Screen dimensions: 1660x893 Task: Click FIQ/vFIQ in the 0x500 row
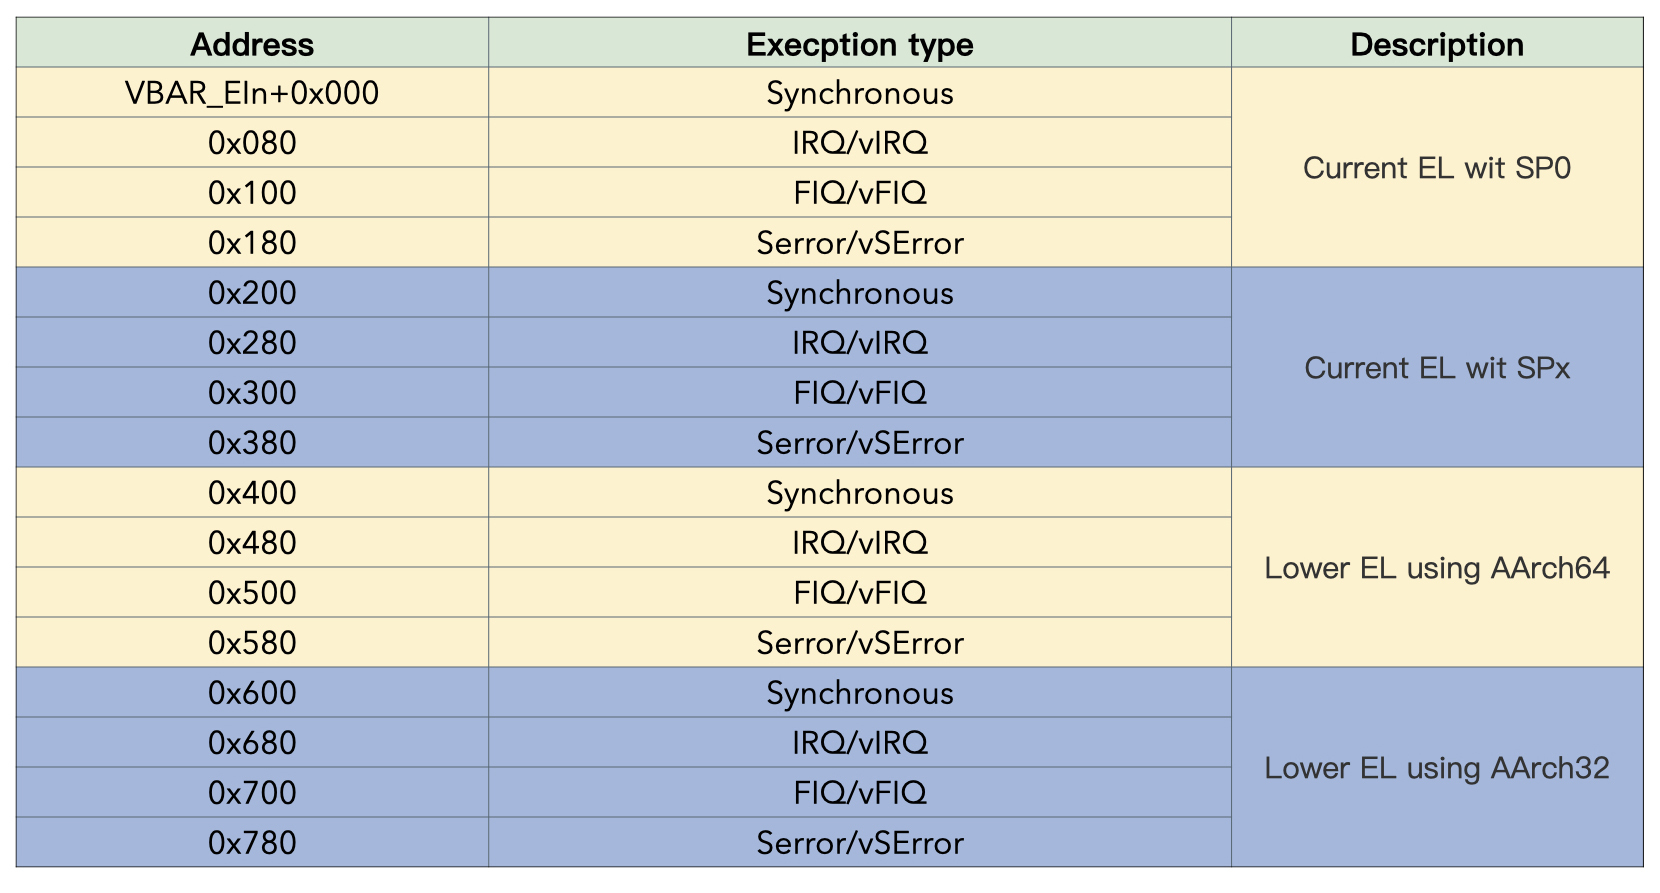[859, 593]
